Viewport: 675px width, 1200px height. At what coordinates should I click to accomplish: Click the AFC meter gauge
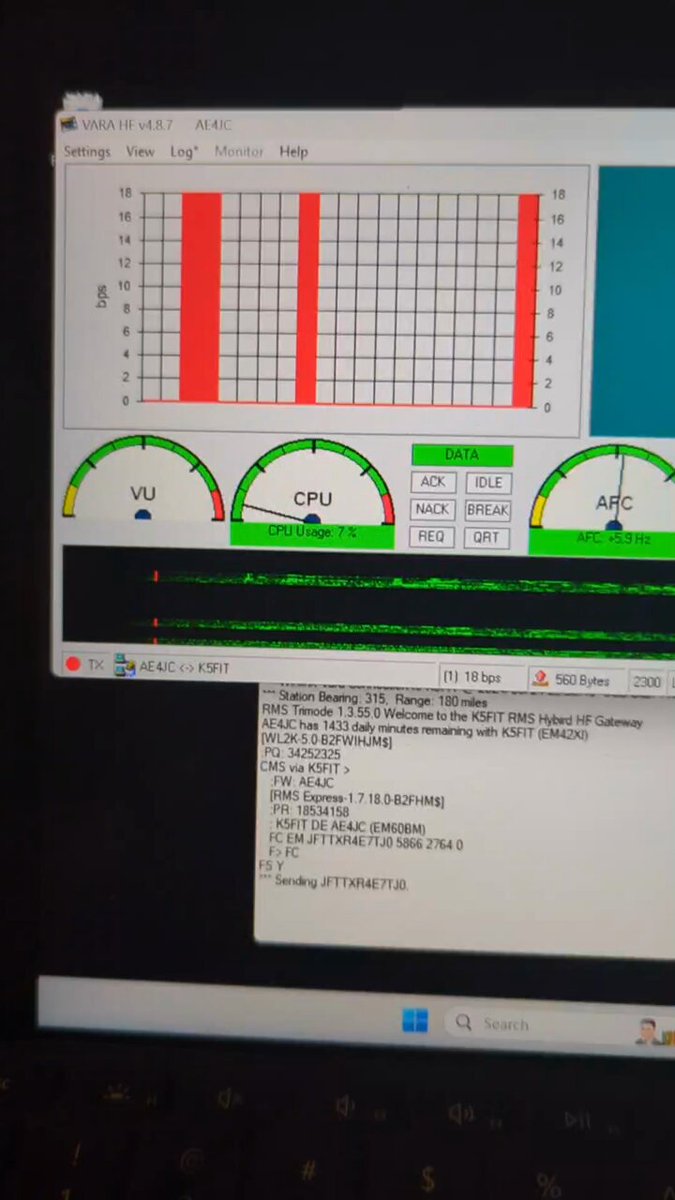point(603,488)
